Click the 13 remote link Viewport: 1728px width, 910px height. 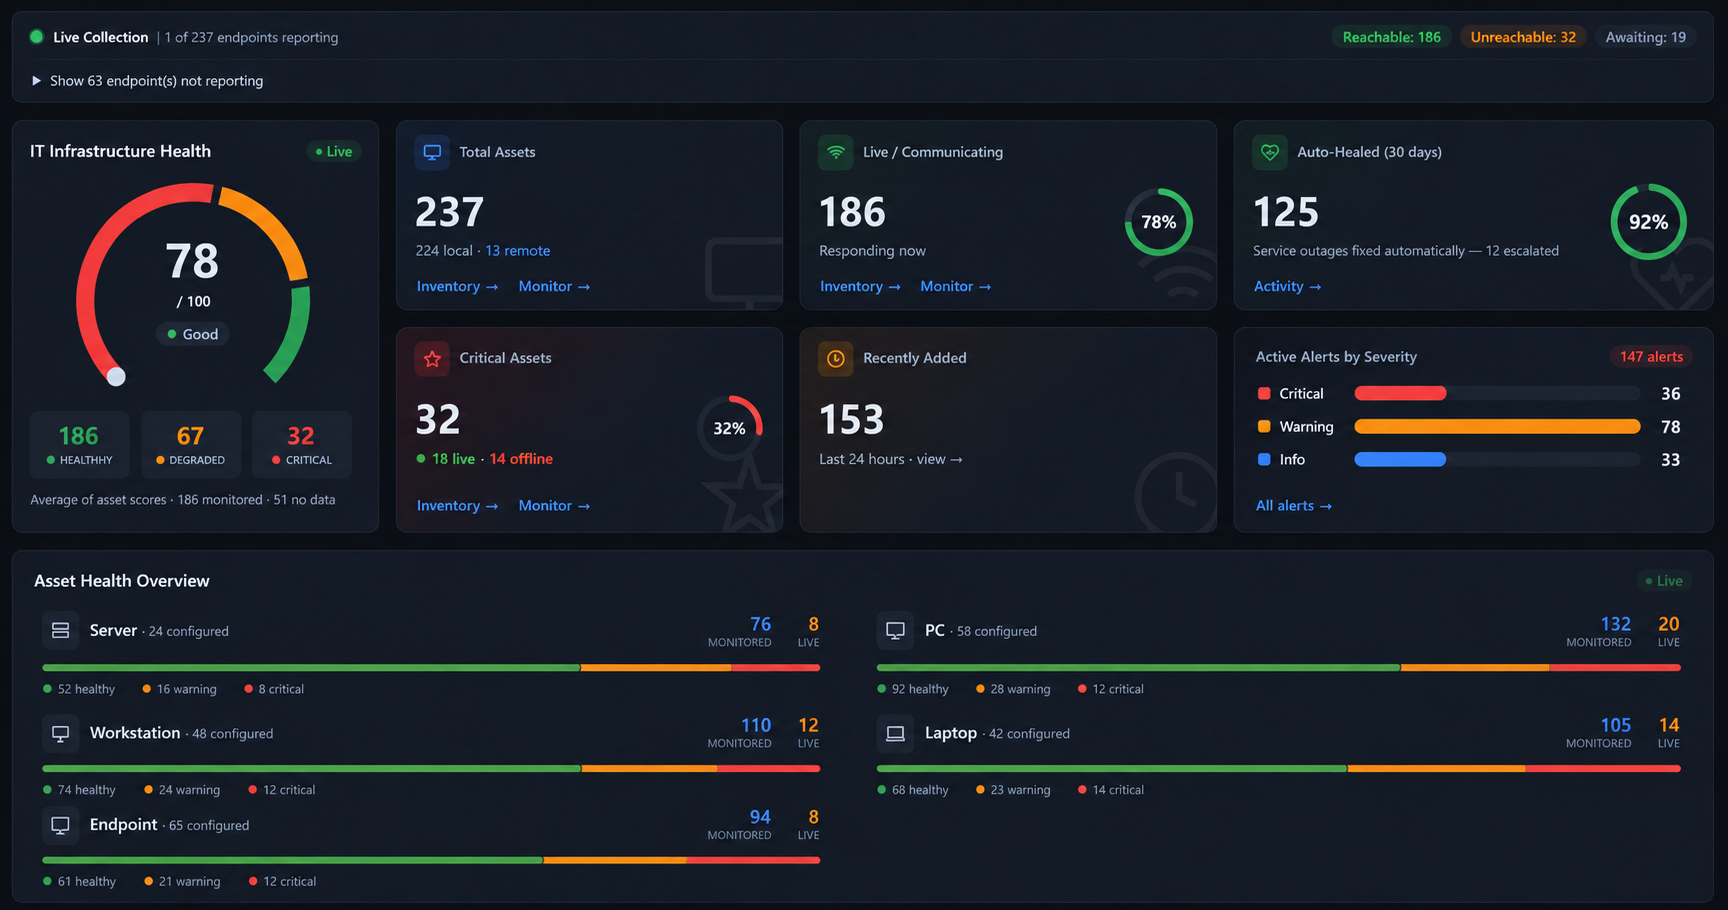click(517, 251)
